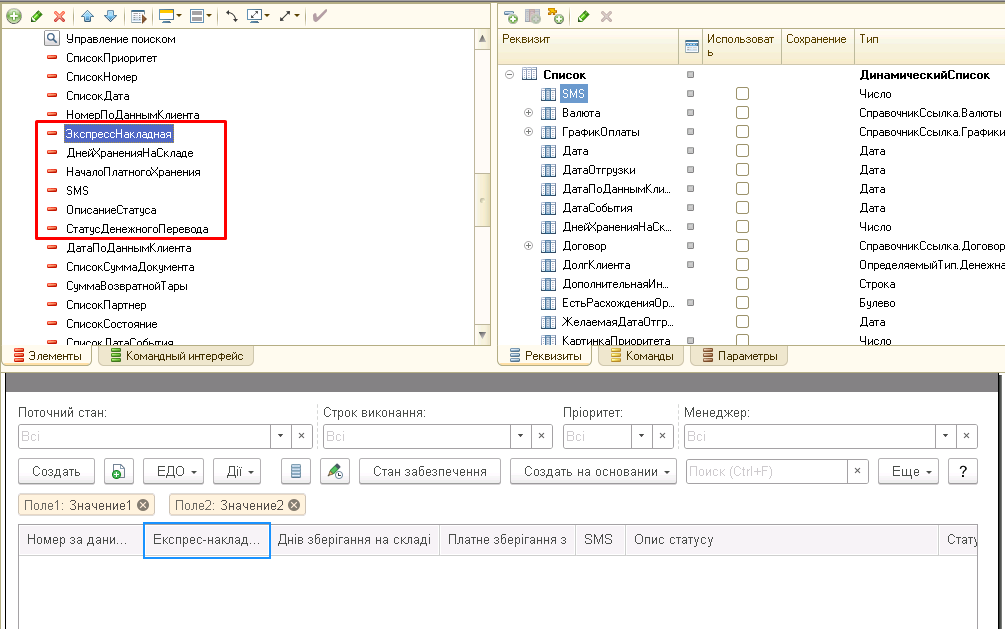
Task: Expand the ГрафикОплаты attribute node
Action: click(x=528, y=132)
